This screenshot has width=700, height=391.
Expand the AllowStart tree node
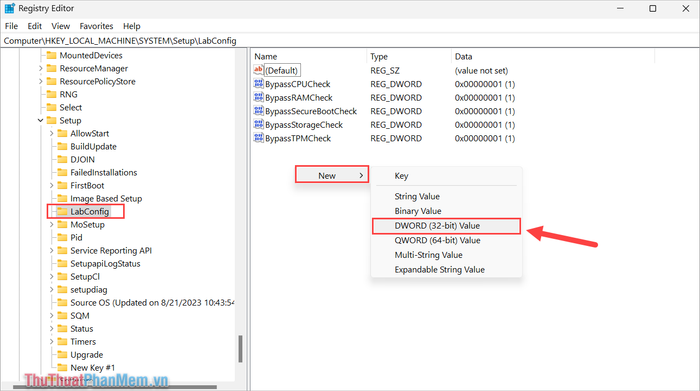[x=51, y=133]
